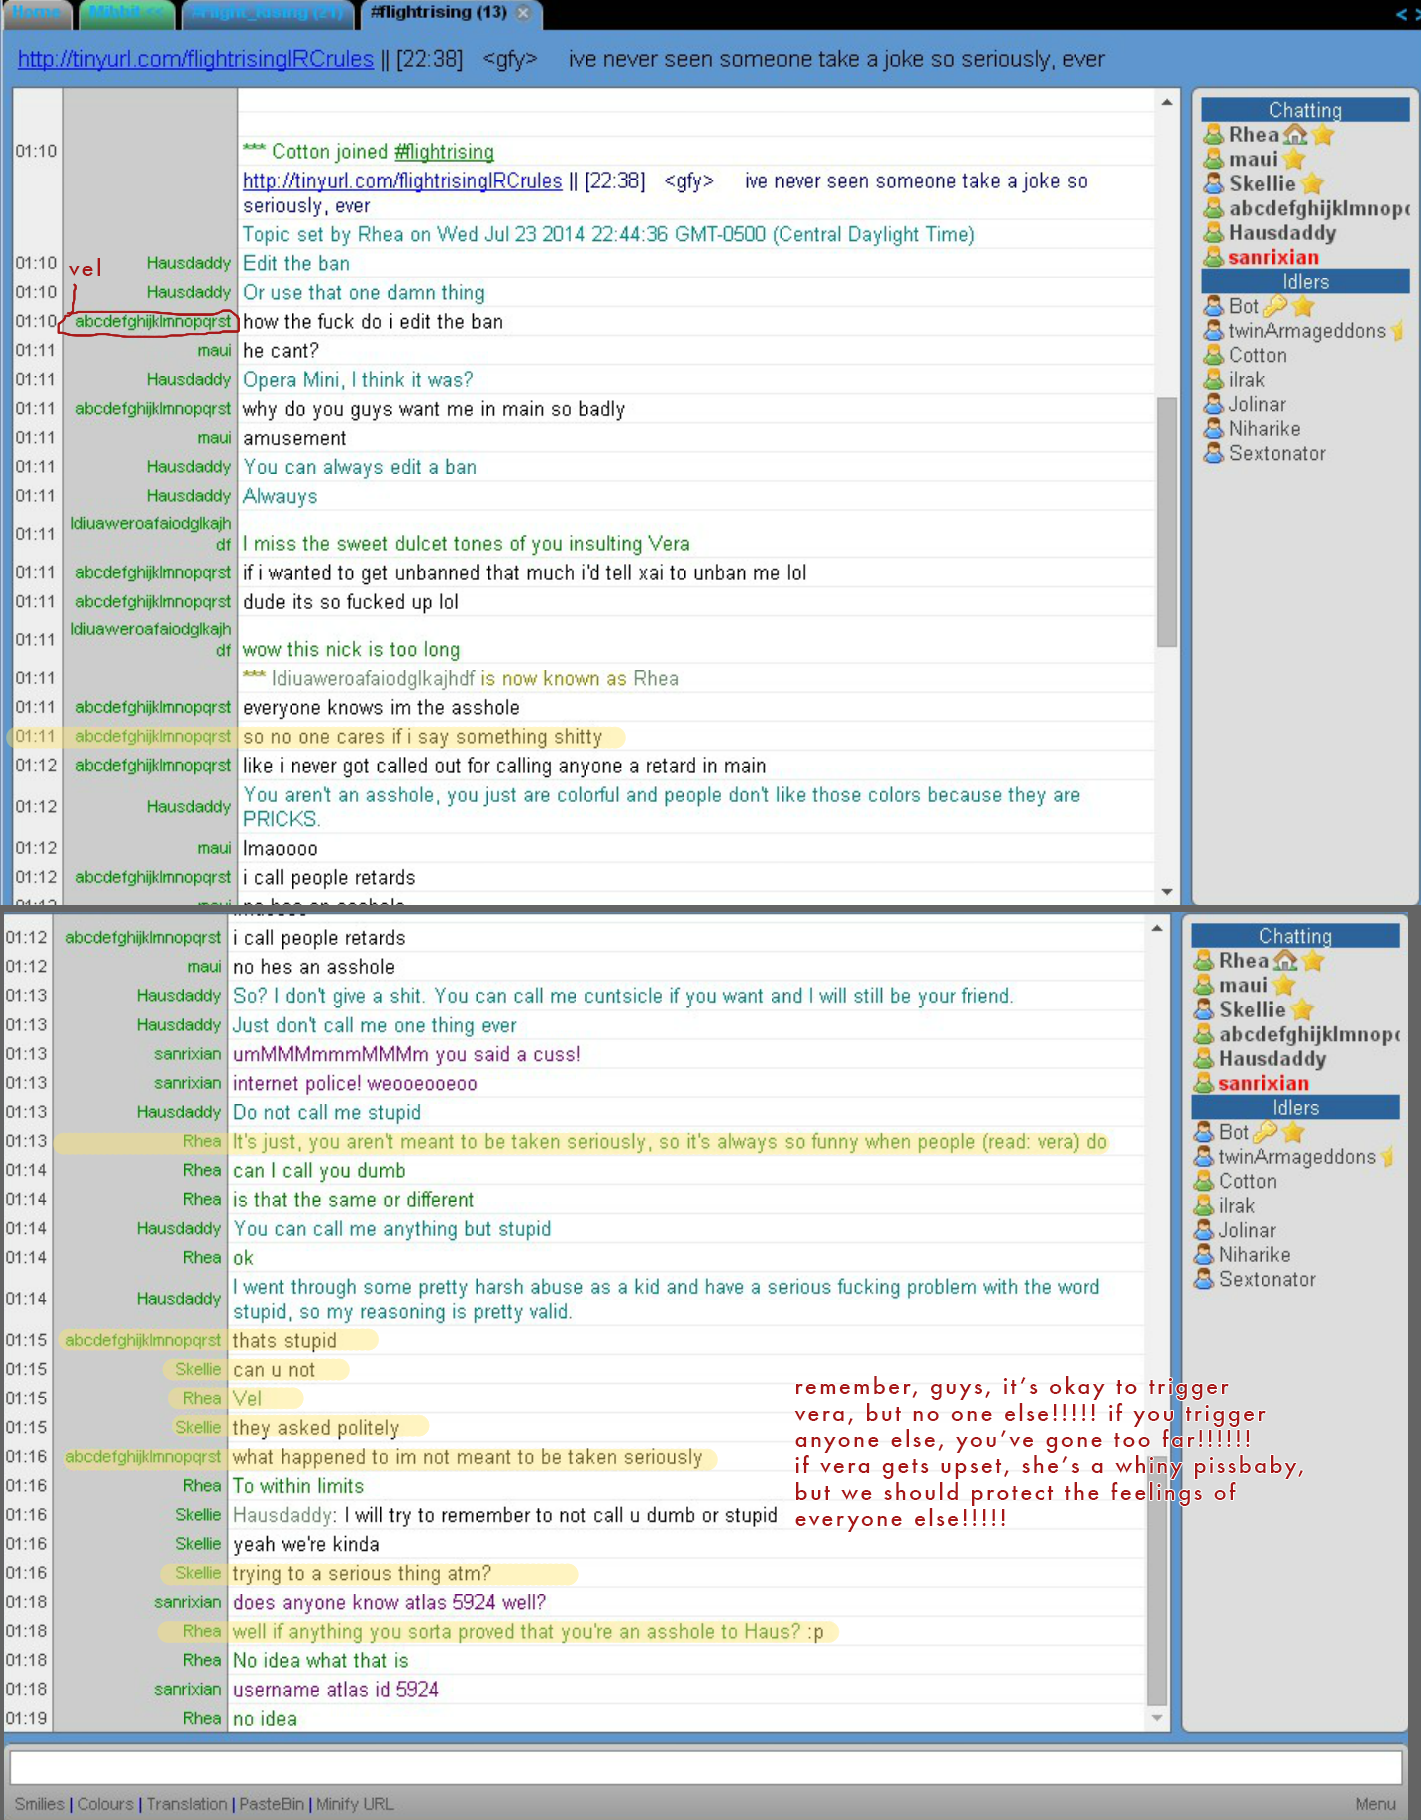Click Rhea's avatar icon in the upper user list
Screen dimensions: 1421x1820
point(1213,134)
